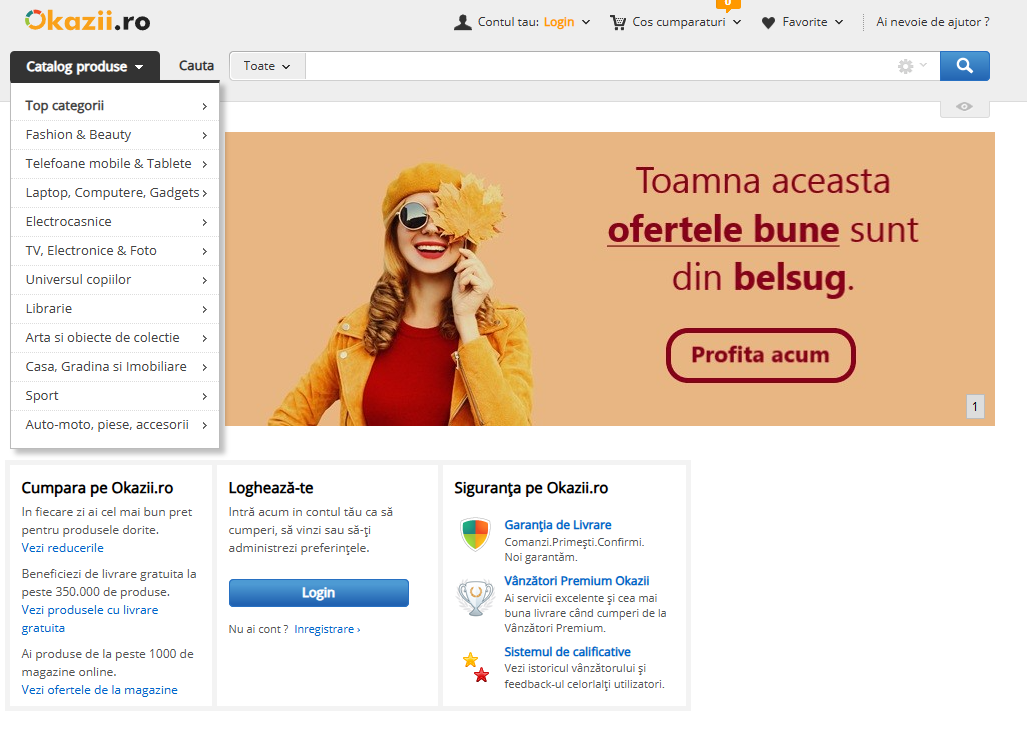Image resolution: width=1027 pixels, height=729 pixels.
Task: Click the user account silhouette icon
Action: pyautogui.click(x=462, y=22)
